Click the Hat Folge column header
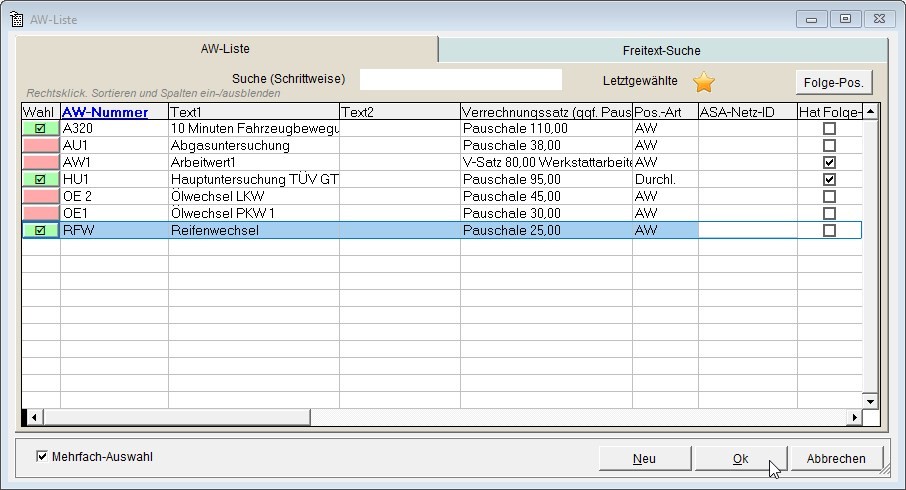Viewport: 906px width, 490px height. coord(830,112)
